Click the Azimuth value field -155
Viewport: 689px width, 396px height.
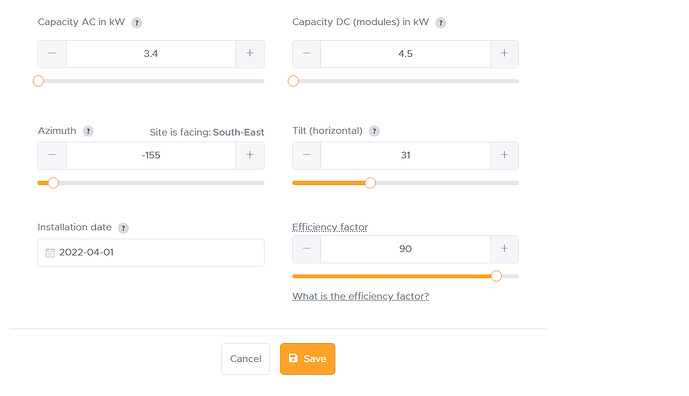pos(151,155)
